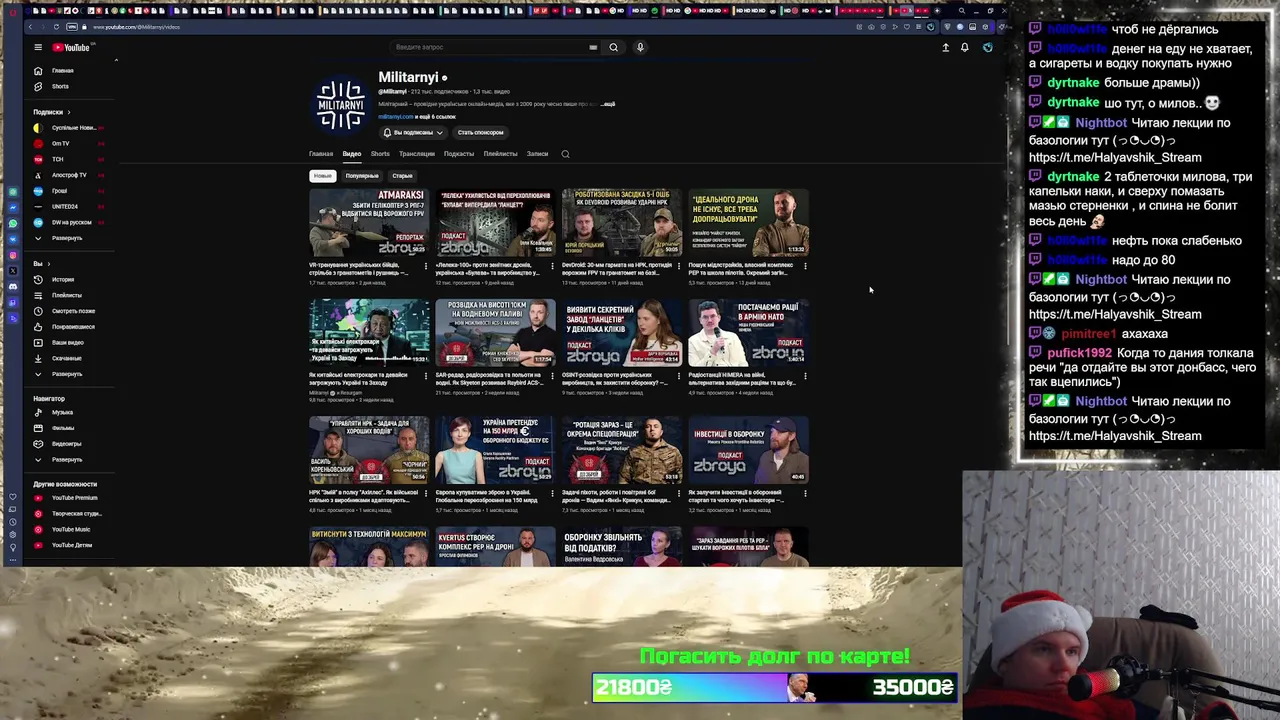Start voice search with microphone icon

[640, 47]
